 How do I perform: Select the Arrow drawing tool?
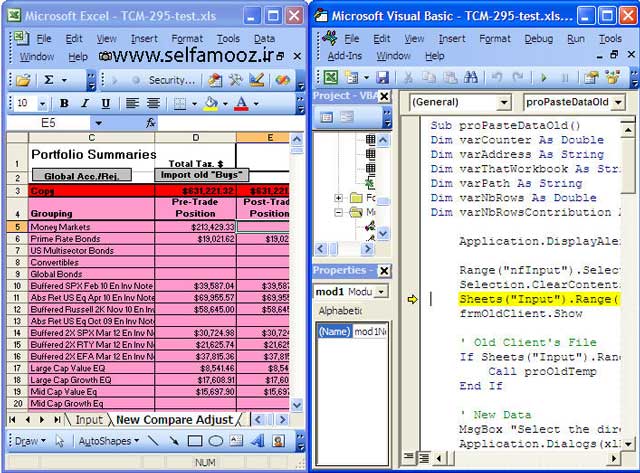pos(174,441)
